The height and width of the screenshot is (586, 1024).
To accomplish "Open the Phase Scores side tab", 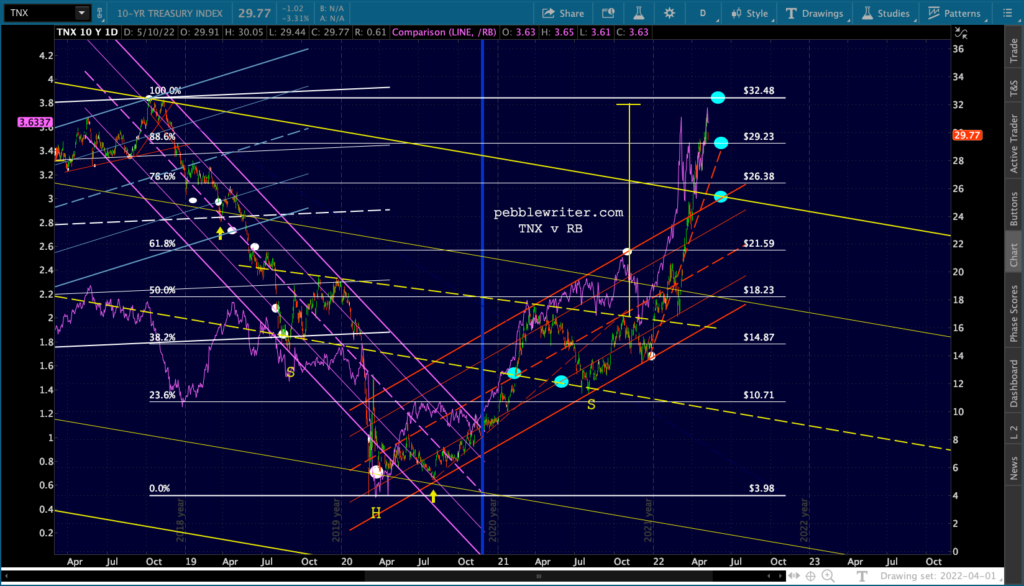I will click(1014, 313).
